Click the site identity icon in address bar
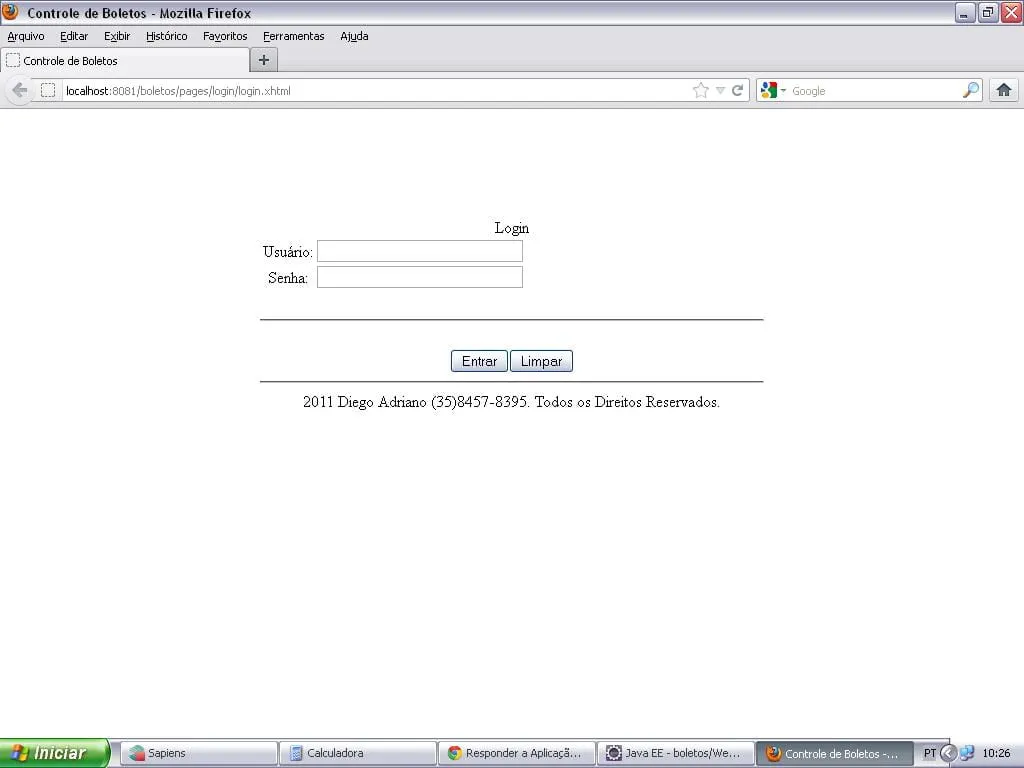The height and width of the screenshot is (768, 1024). click(48, 90)
